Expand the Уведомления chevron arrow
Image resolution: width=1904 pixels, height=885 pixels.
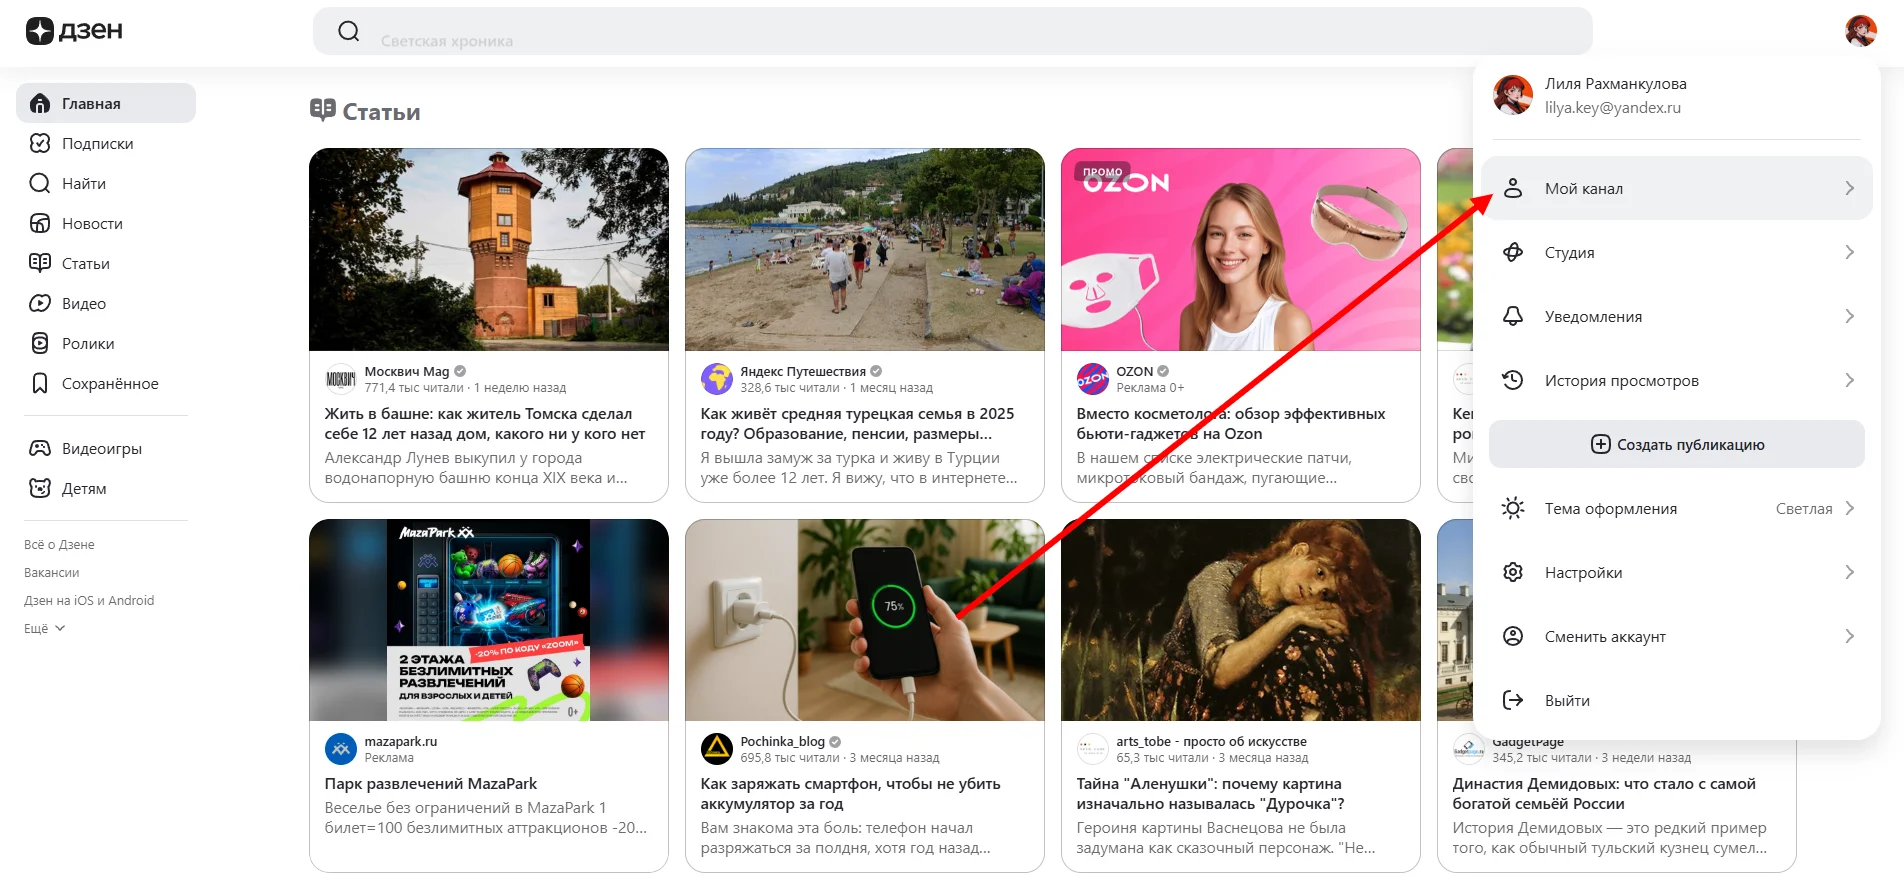1849,316
